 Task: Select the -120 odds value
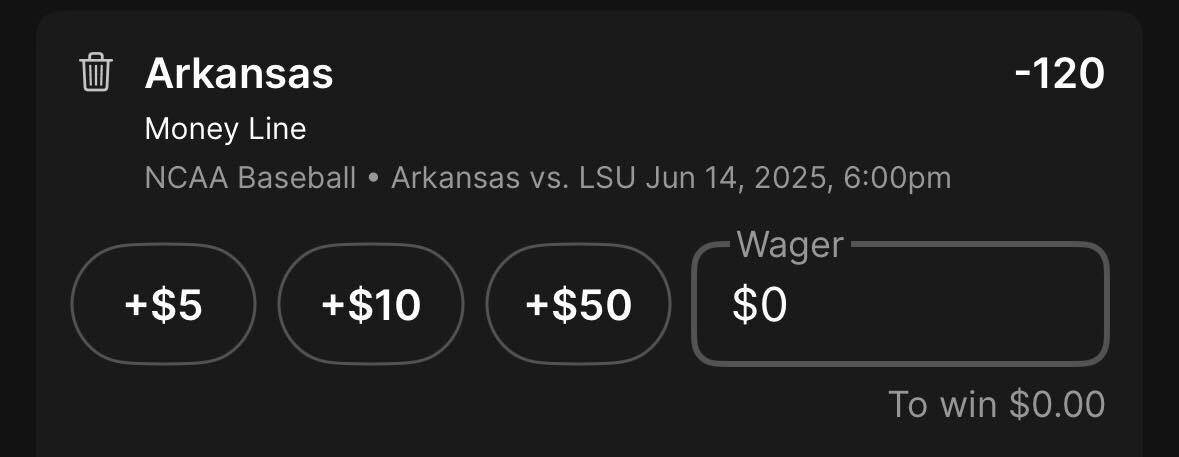pyautogui.click(x=1059, y=74)
